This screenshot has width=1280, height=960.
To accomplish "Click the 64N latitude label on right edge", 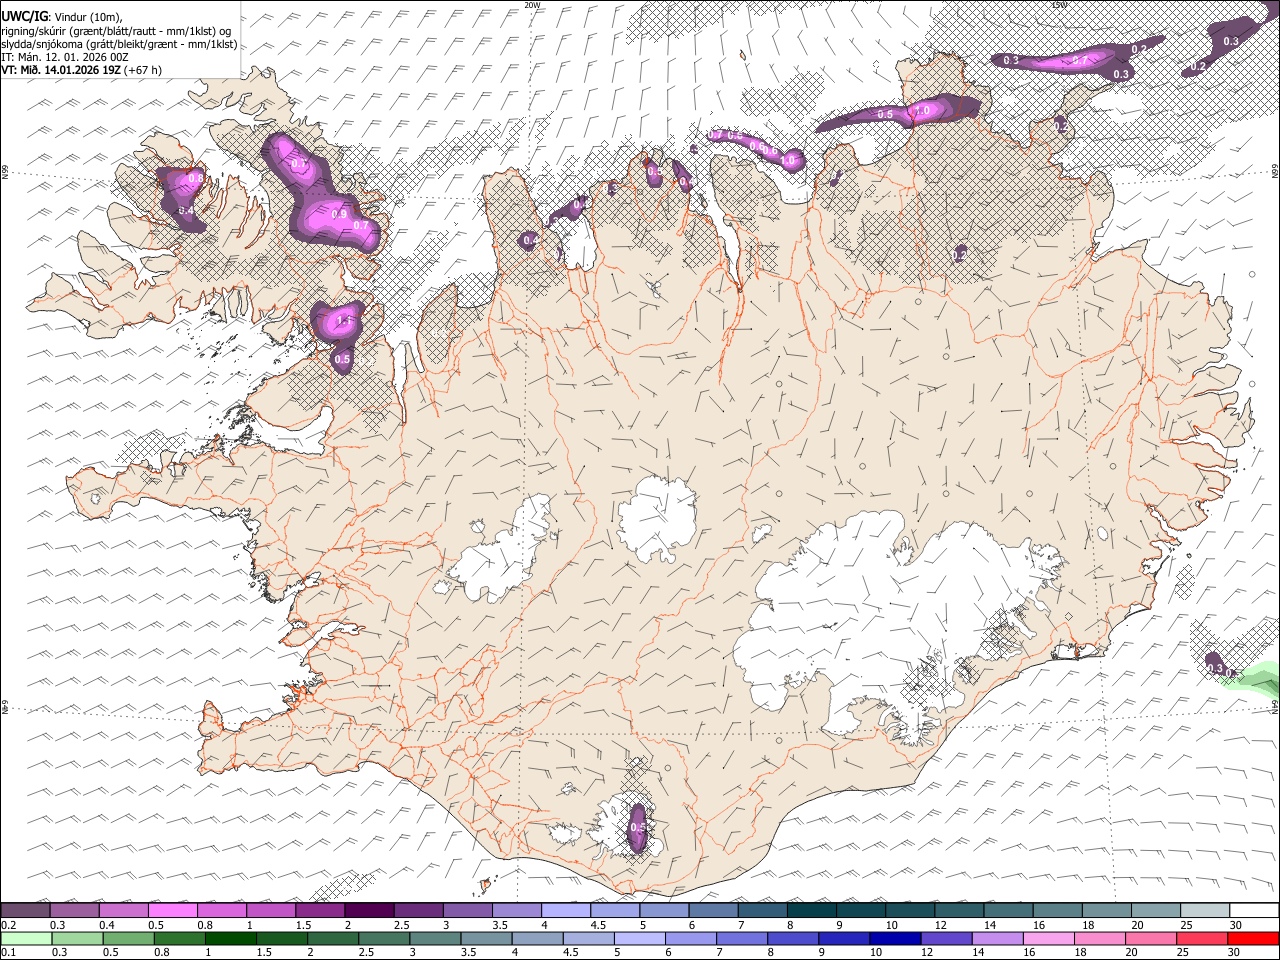I will 1275,706.
